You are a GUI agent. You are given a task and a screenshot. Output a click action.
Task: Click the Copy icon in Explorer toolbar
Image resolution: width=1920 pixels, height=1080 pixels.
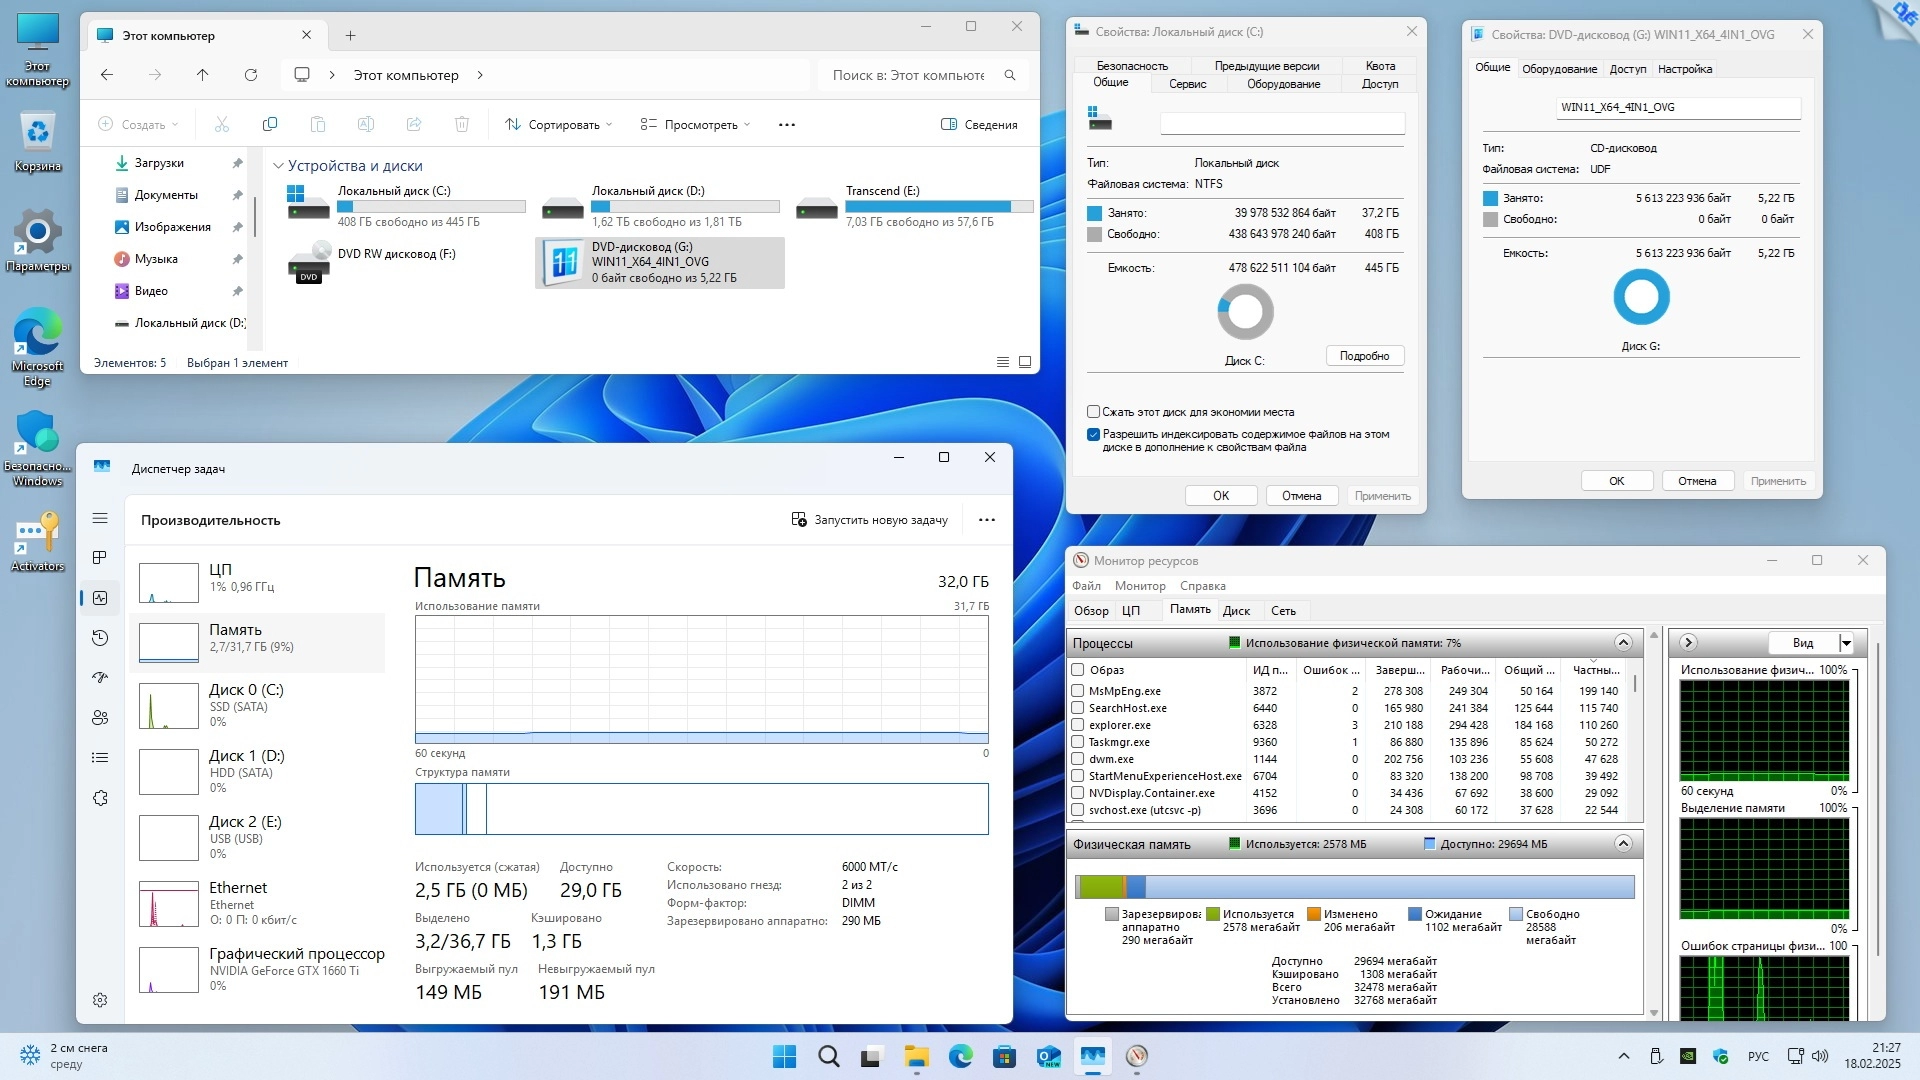(x=270, y=124)
